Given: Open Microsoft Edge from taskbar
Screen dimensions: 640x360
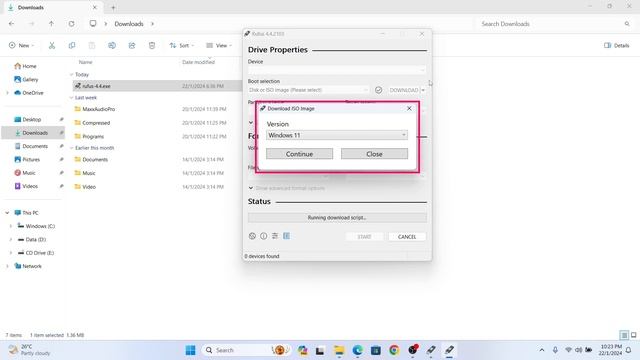Looking at the screenshot, I should click(358, 350).
